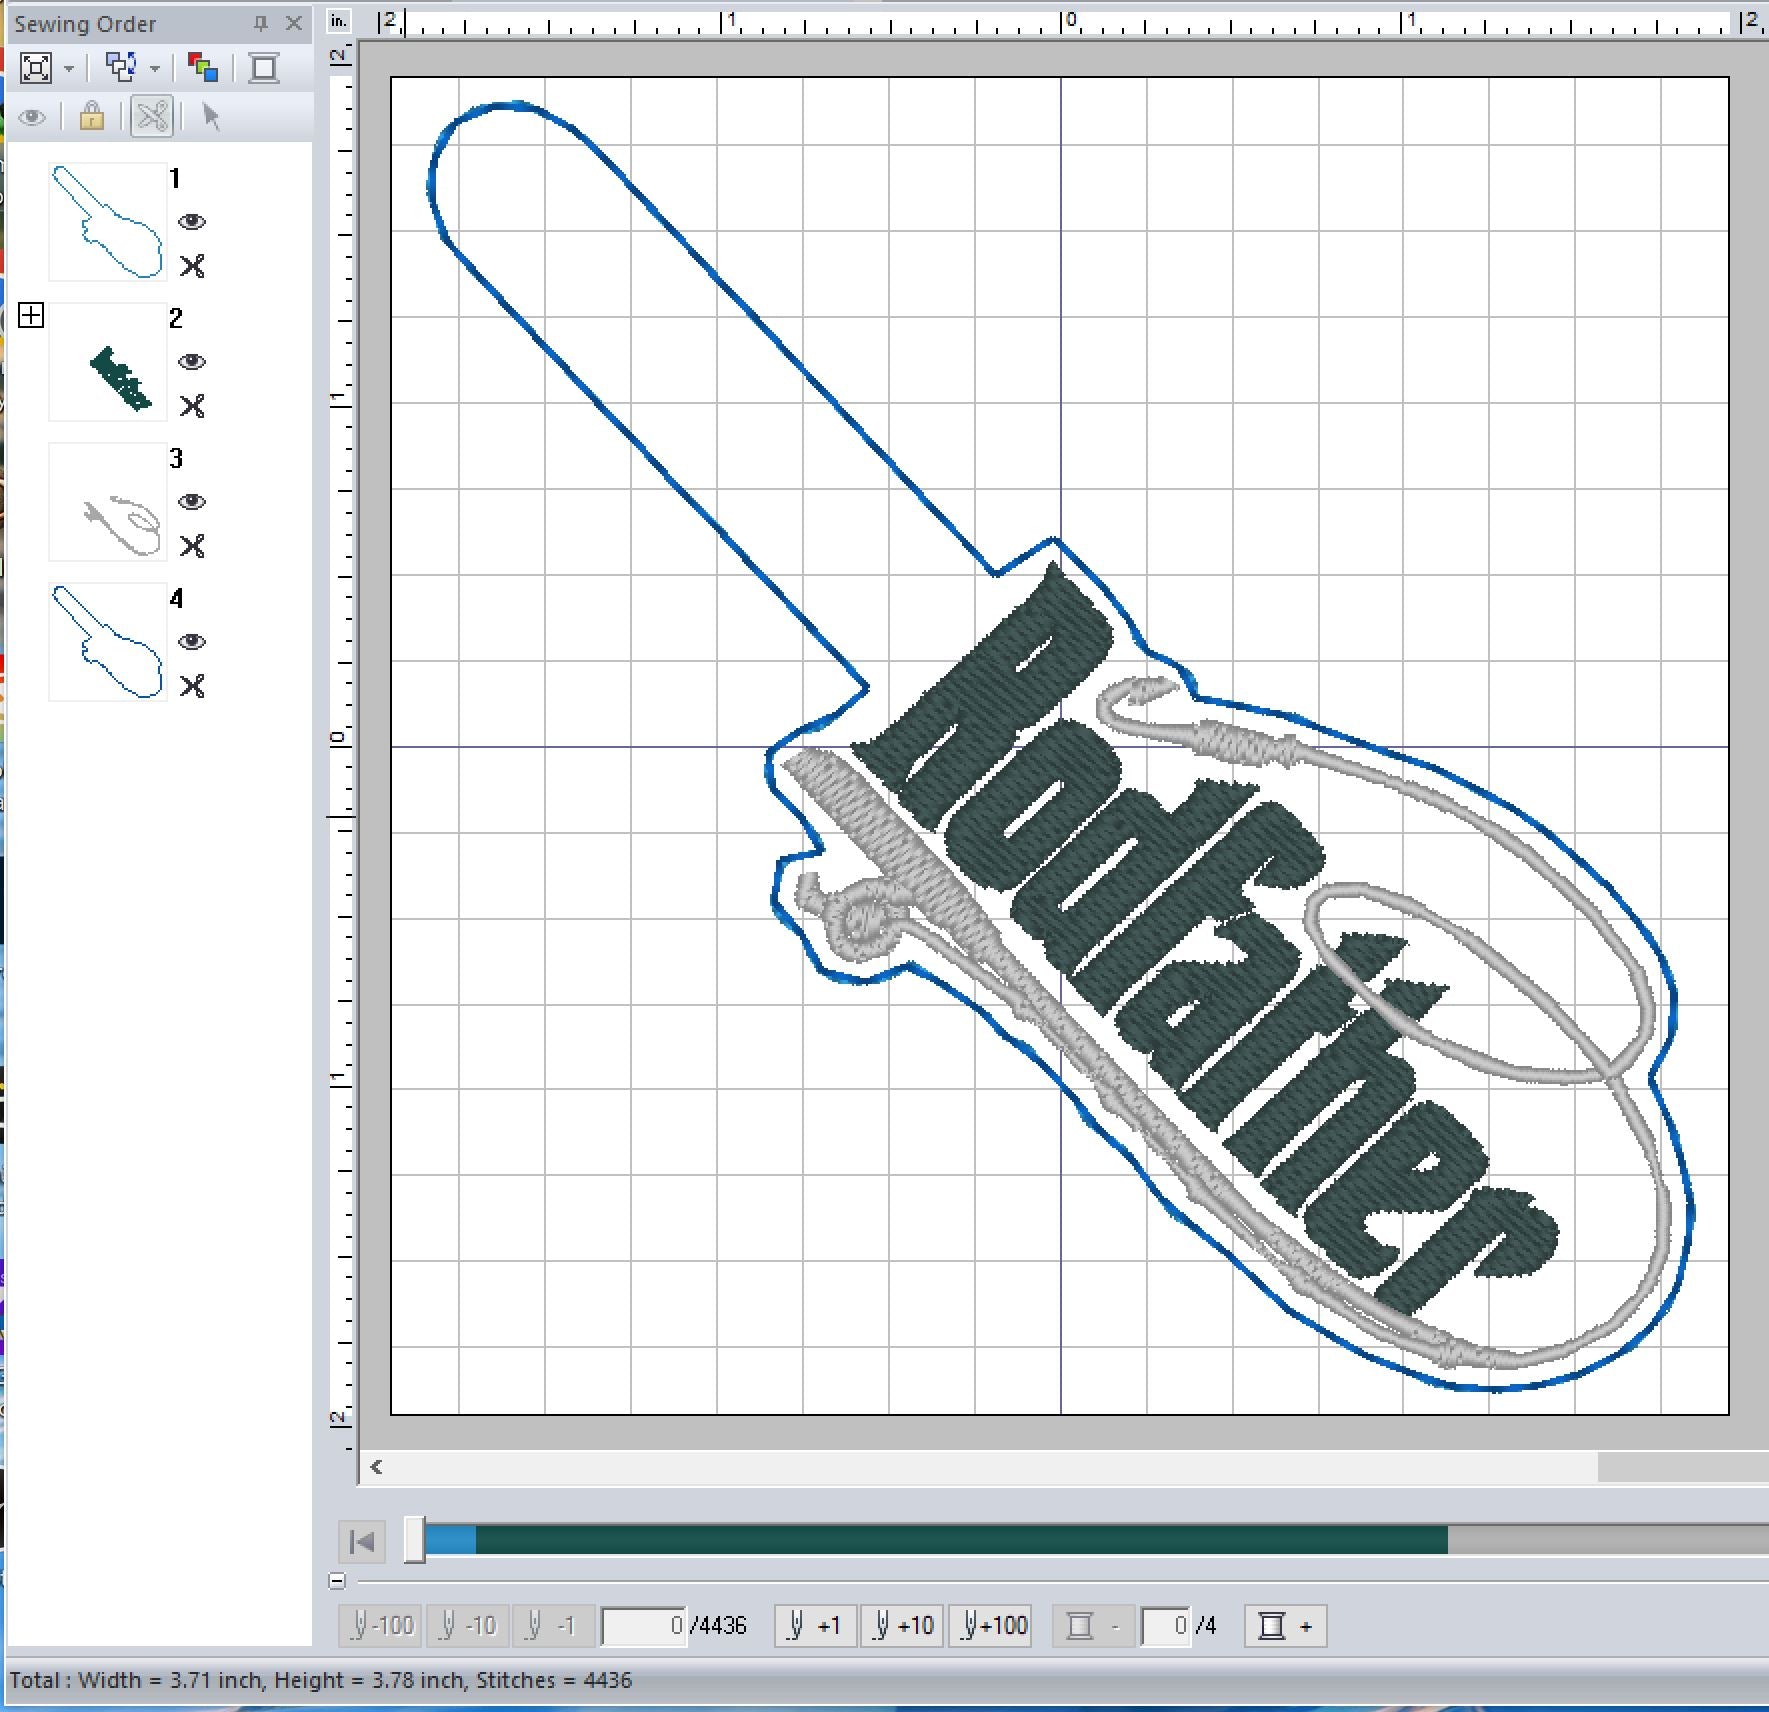Click the scissors icon in the panel toolbar
1769x1712 pixels.
point(152,117)
